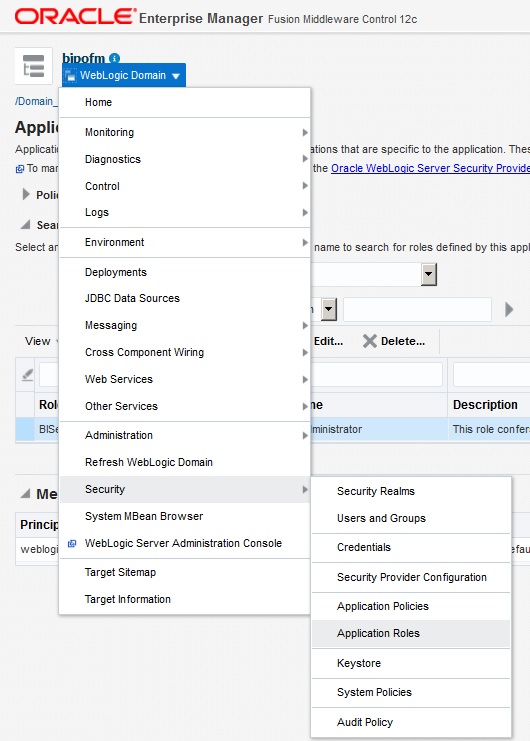Open System MBean Browser
This screenshot has height=741, width=530.
(185, 516)
